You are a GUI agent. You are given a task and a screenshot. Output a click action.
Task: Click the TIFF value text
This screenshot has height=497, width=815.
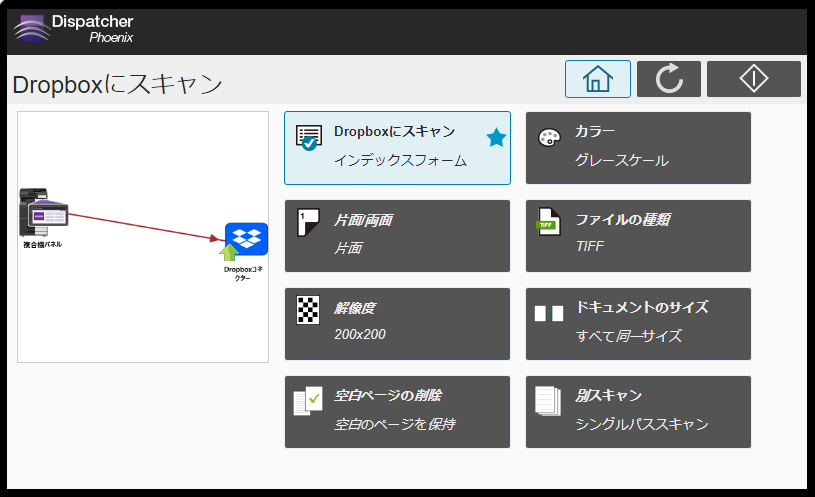tap(590, 246)
